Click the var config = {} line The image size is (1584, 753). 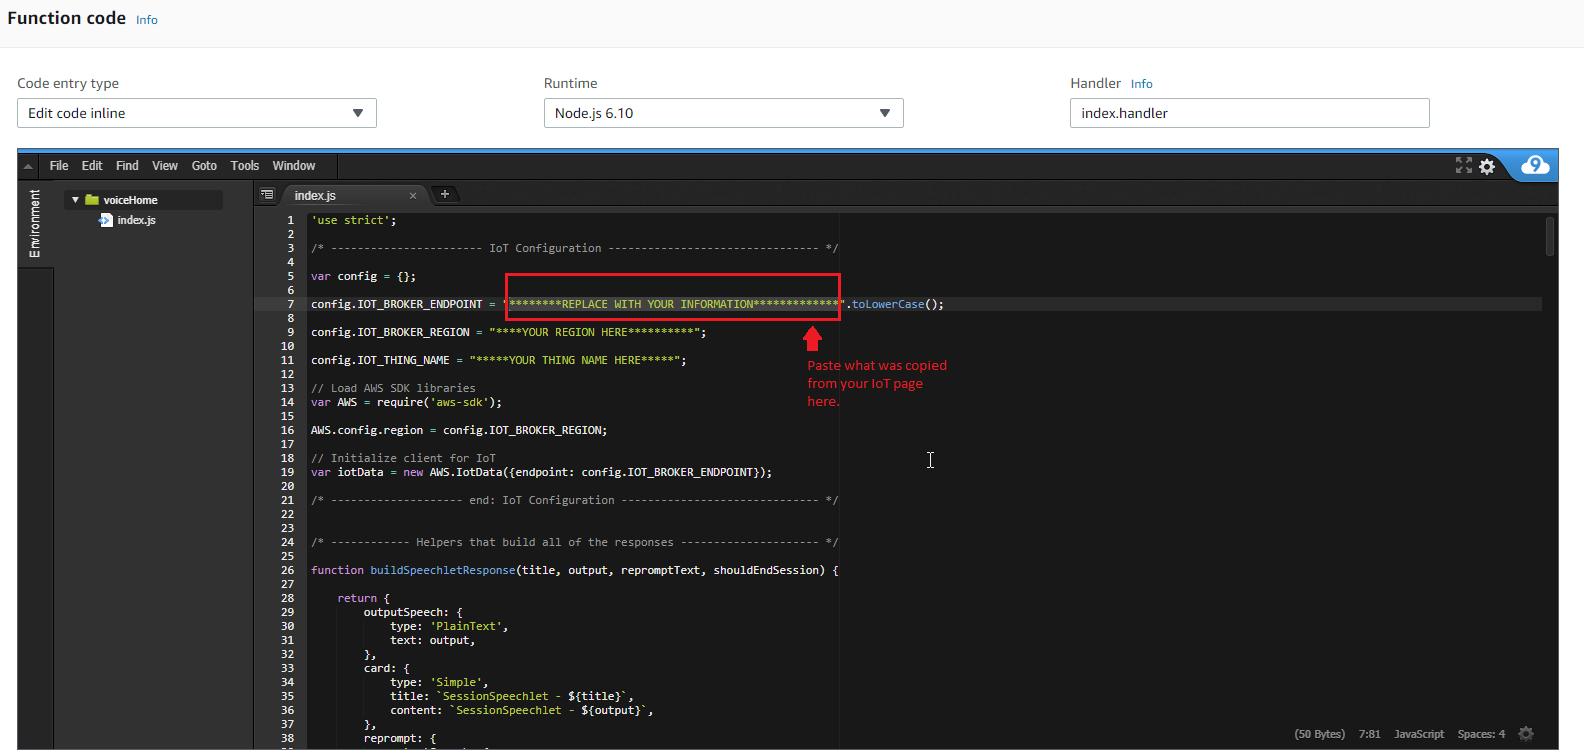click(363, 276)
